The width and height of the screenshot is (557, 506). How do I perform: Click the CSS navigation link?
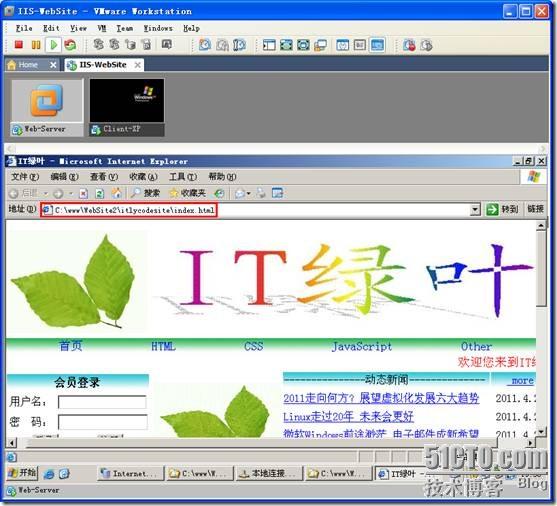254,346
